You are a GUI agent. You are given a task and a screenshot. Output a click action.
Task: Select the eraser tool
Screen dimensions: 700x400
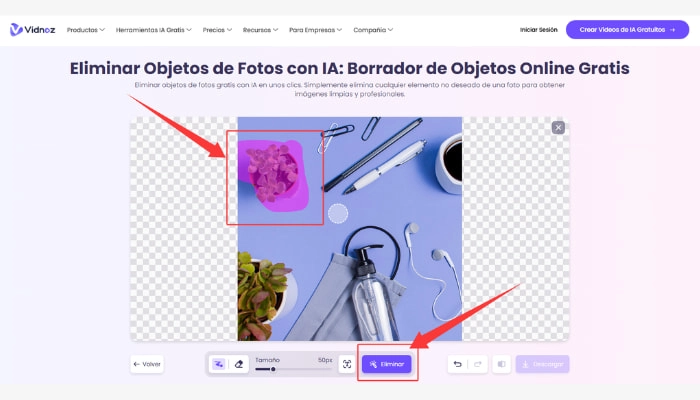[x=239, y=364]
